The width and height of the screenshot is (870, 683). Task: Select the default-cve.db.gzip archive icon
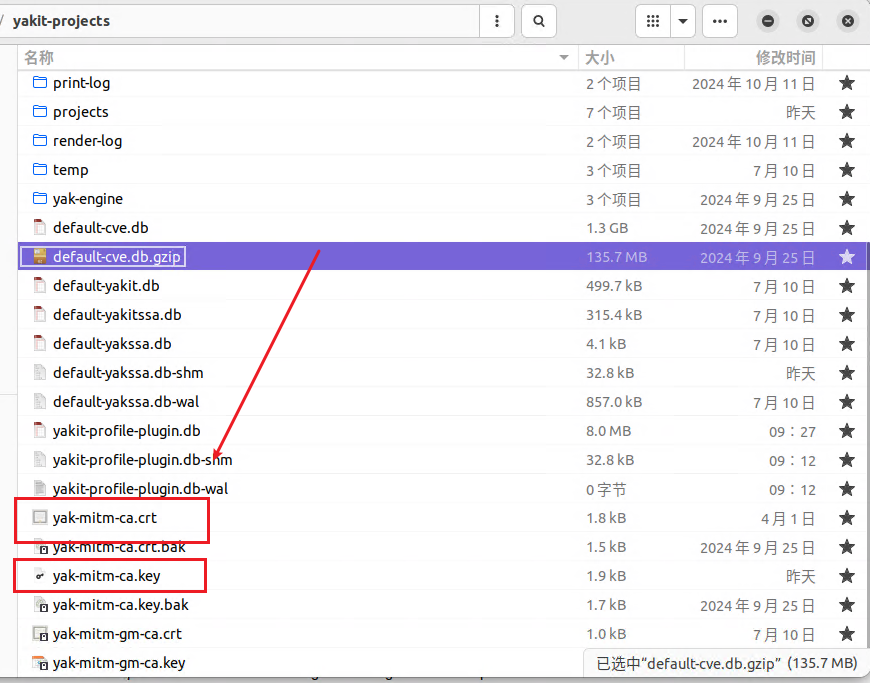40,257
